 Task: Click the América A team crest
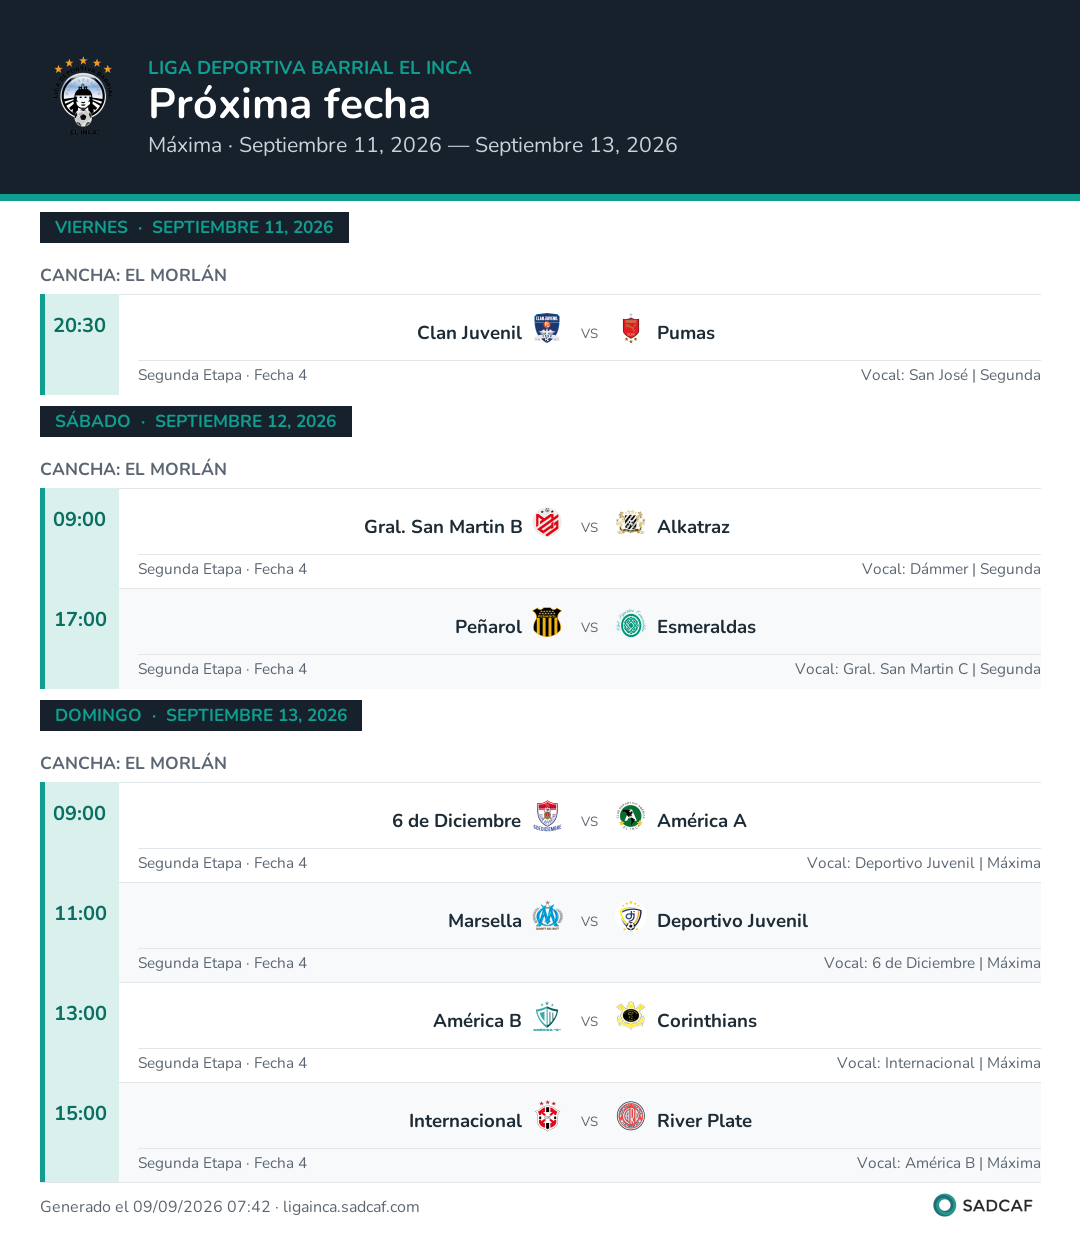[631, 816]
